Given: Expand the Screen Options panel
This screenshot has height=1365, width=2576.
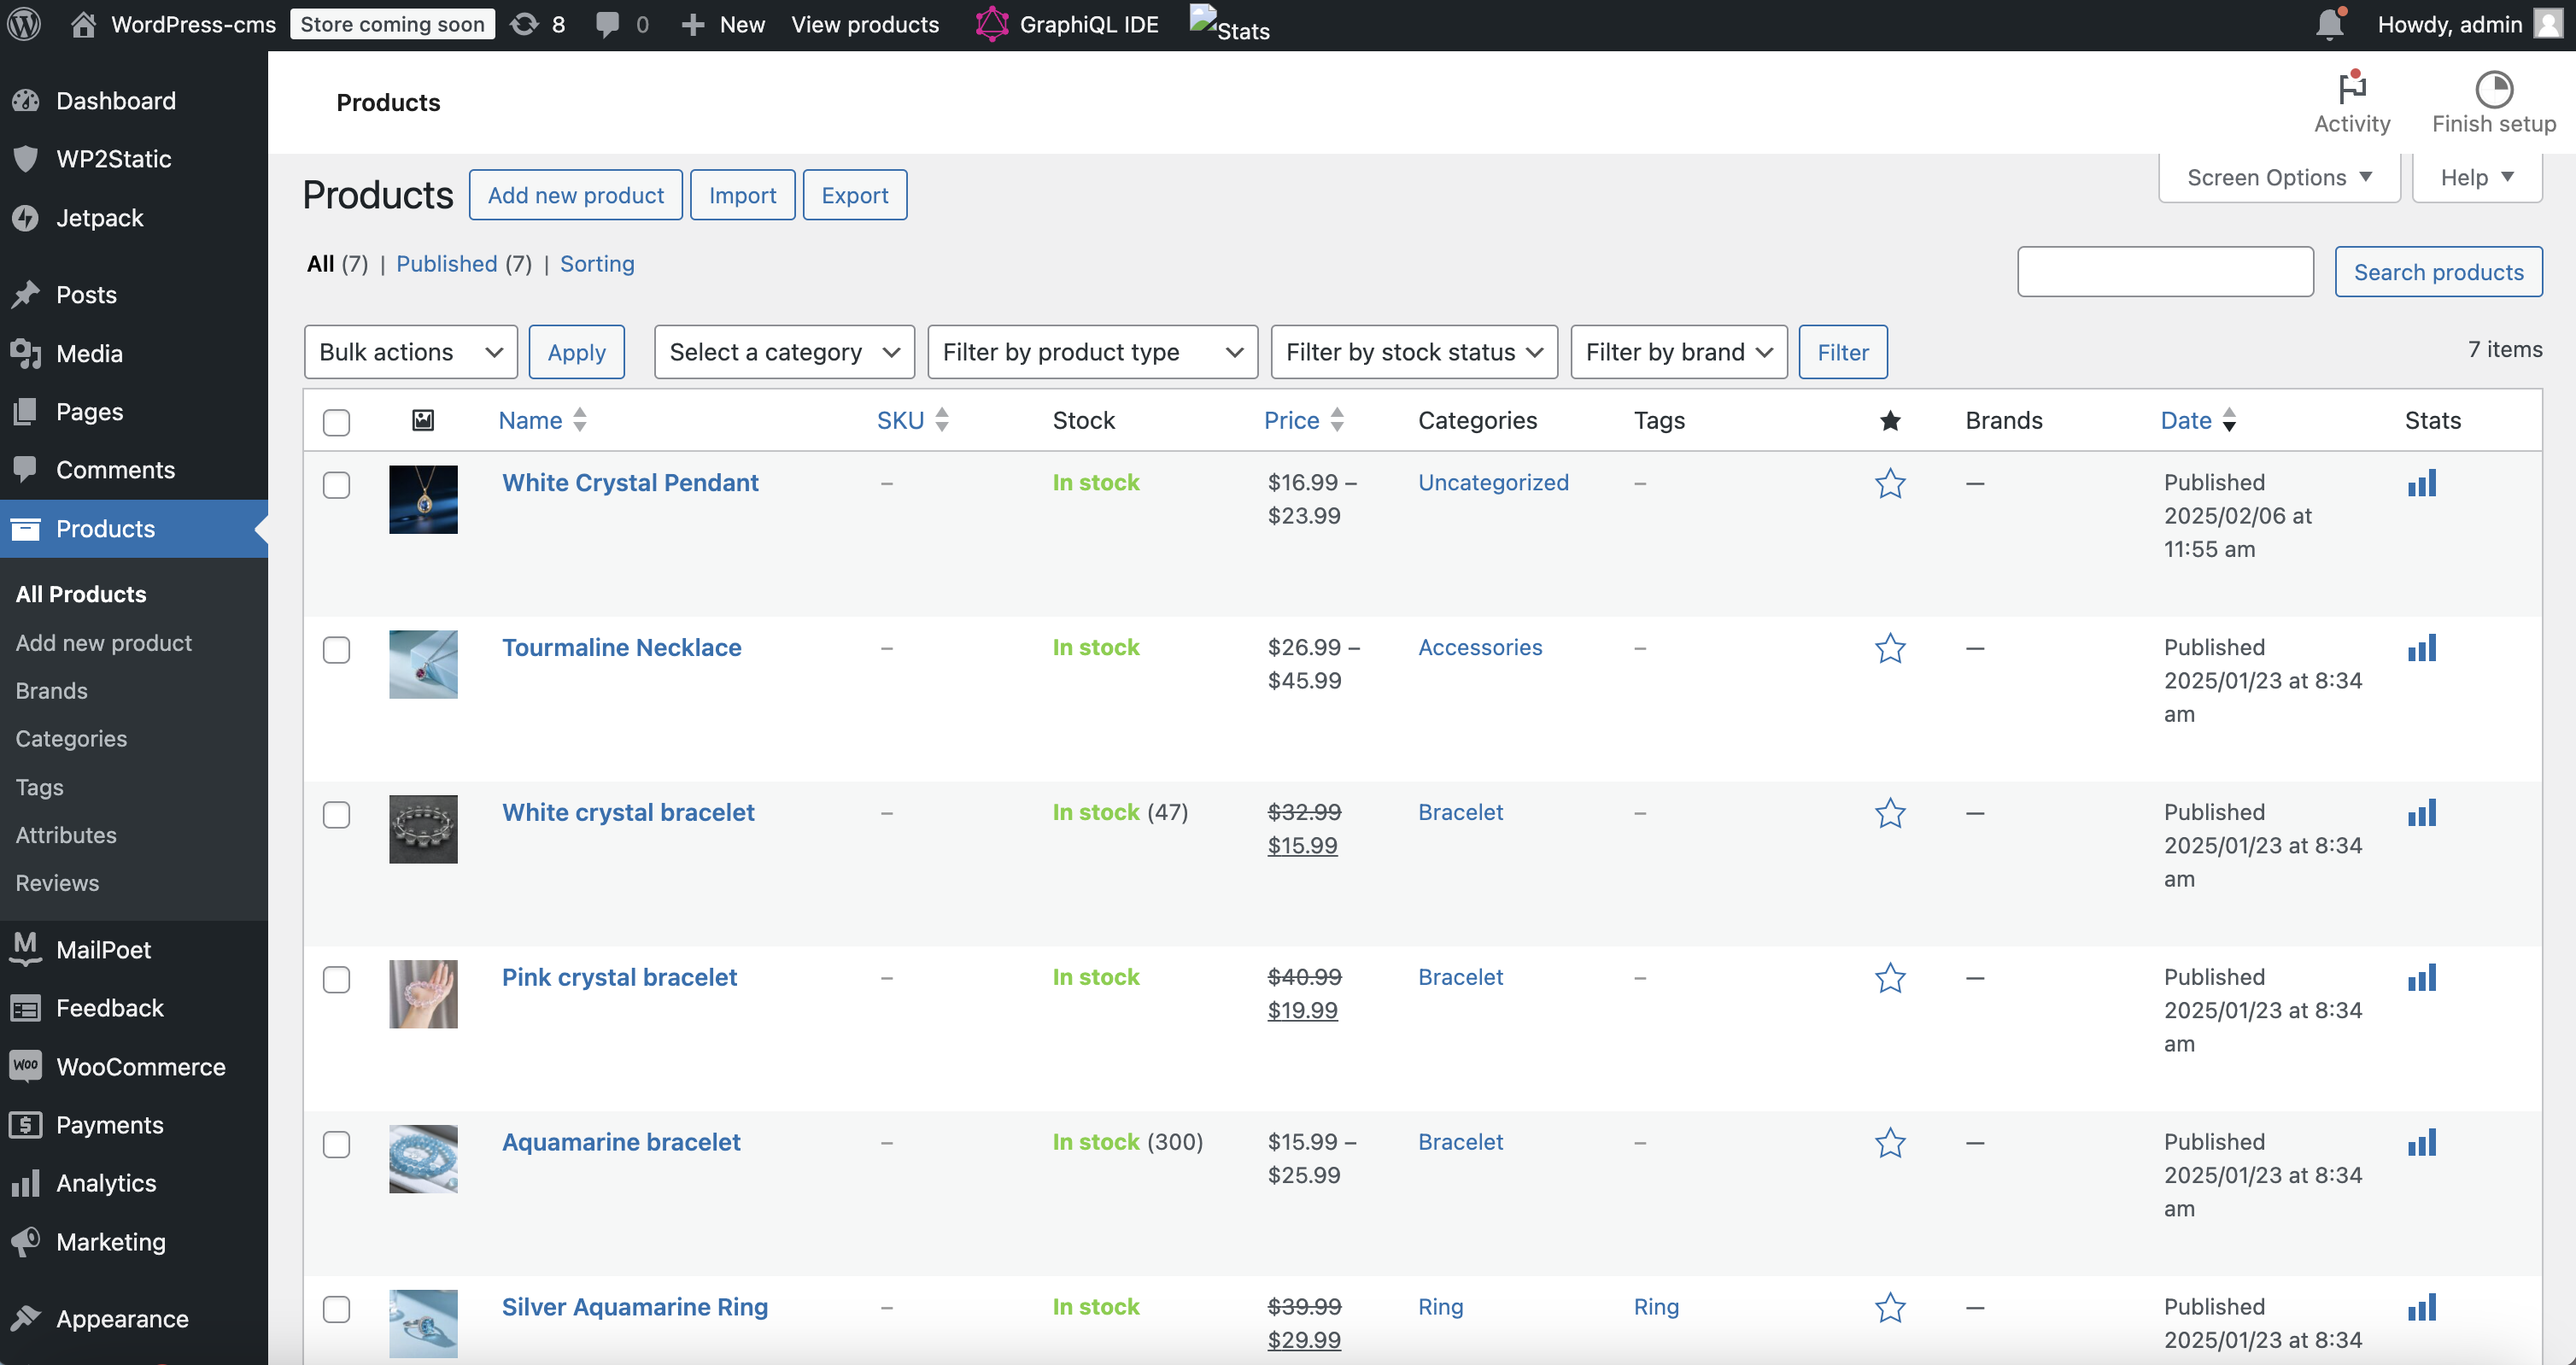Looking at the screenshot, I should 2279,177.
